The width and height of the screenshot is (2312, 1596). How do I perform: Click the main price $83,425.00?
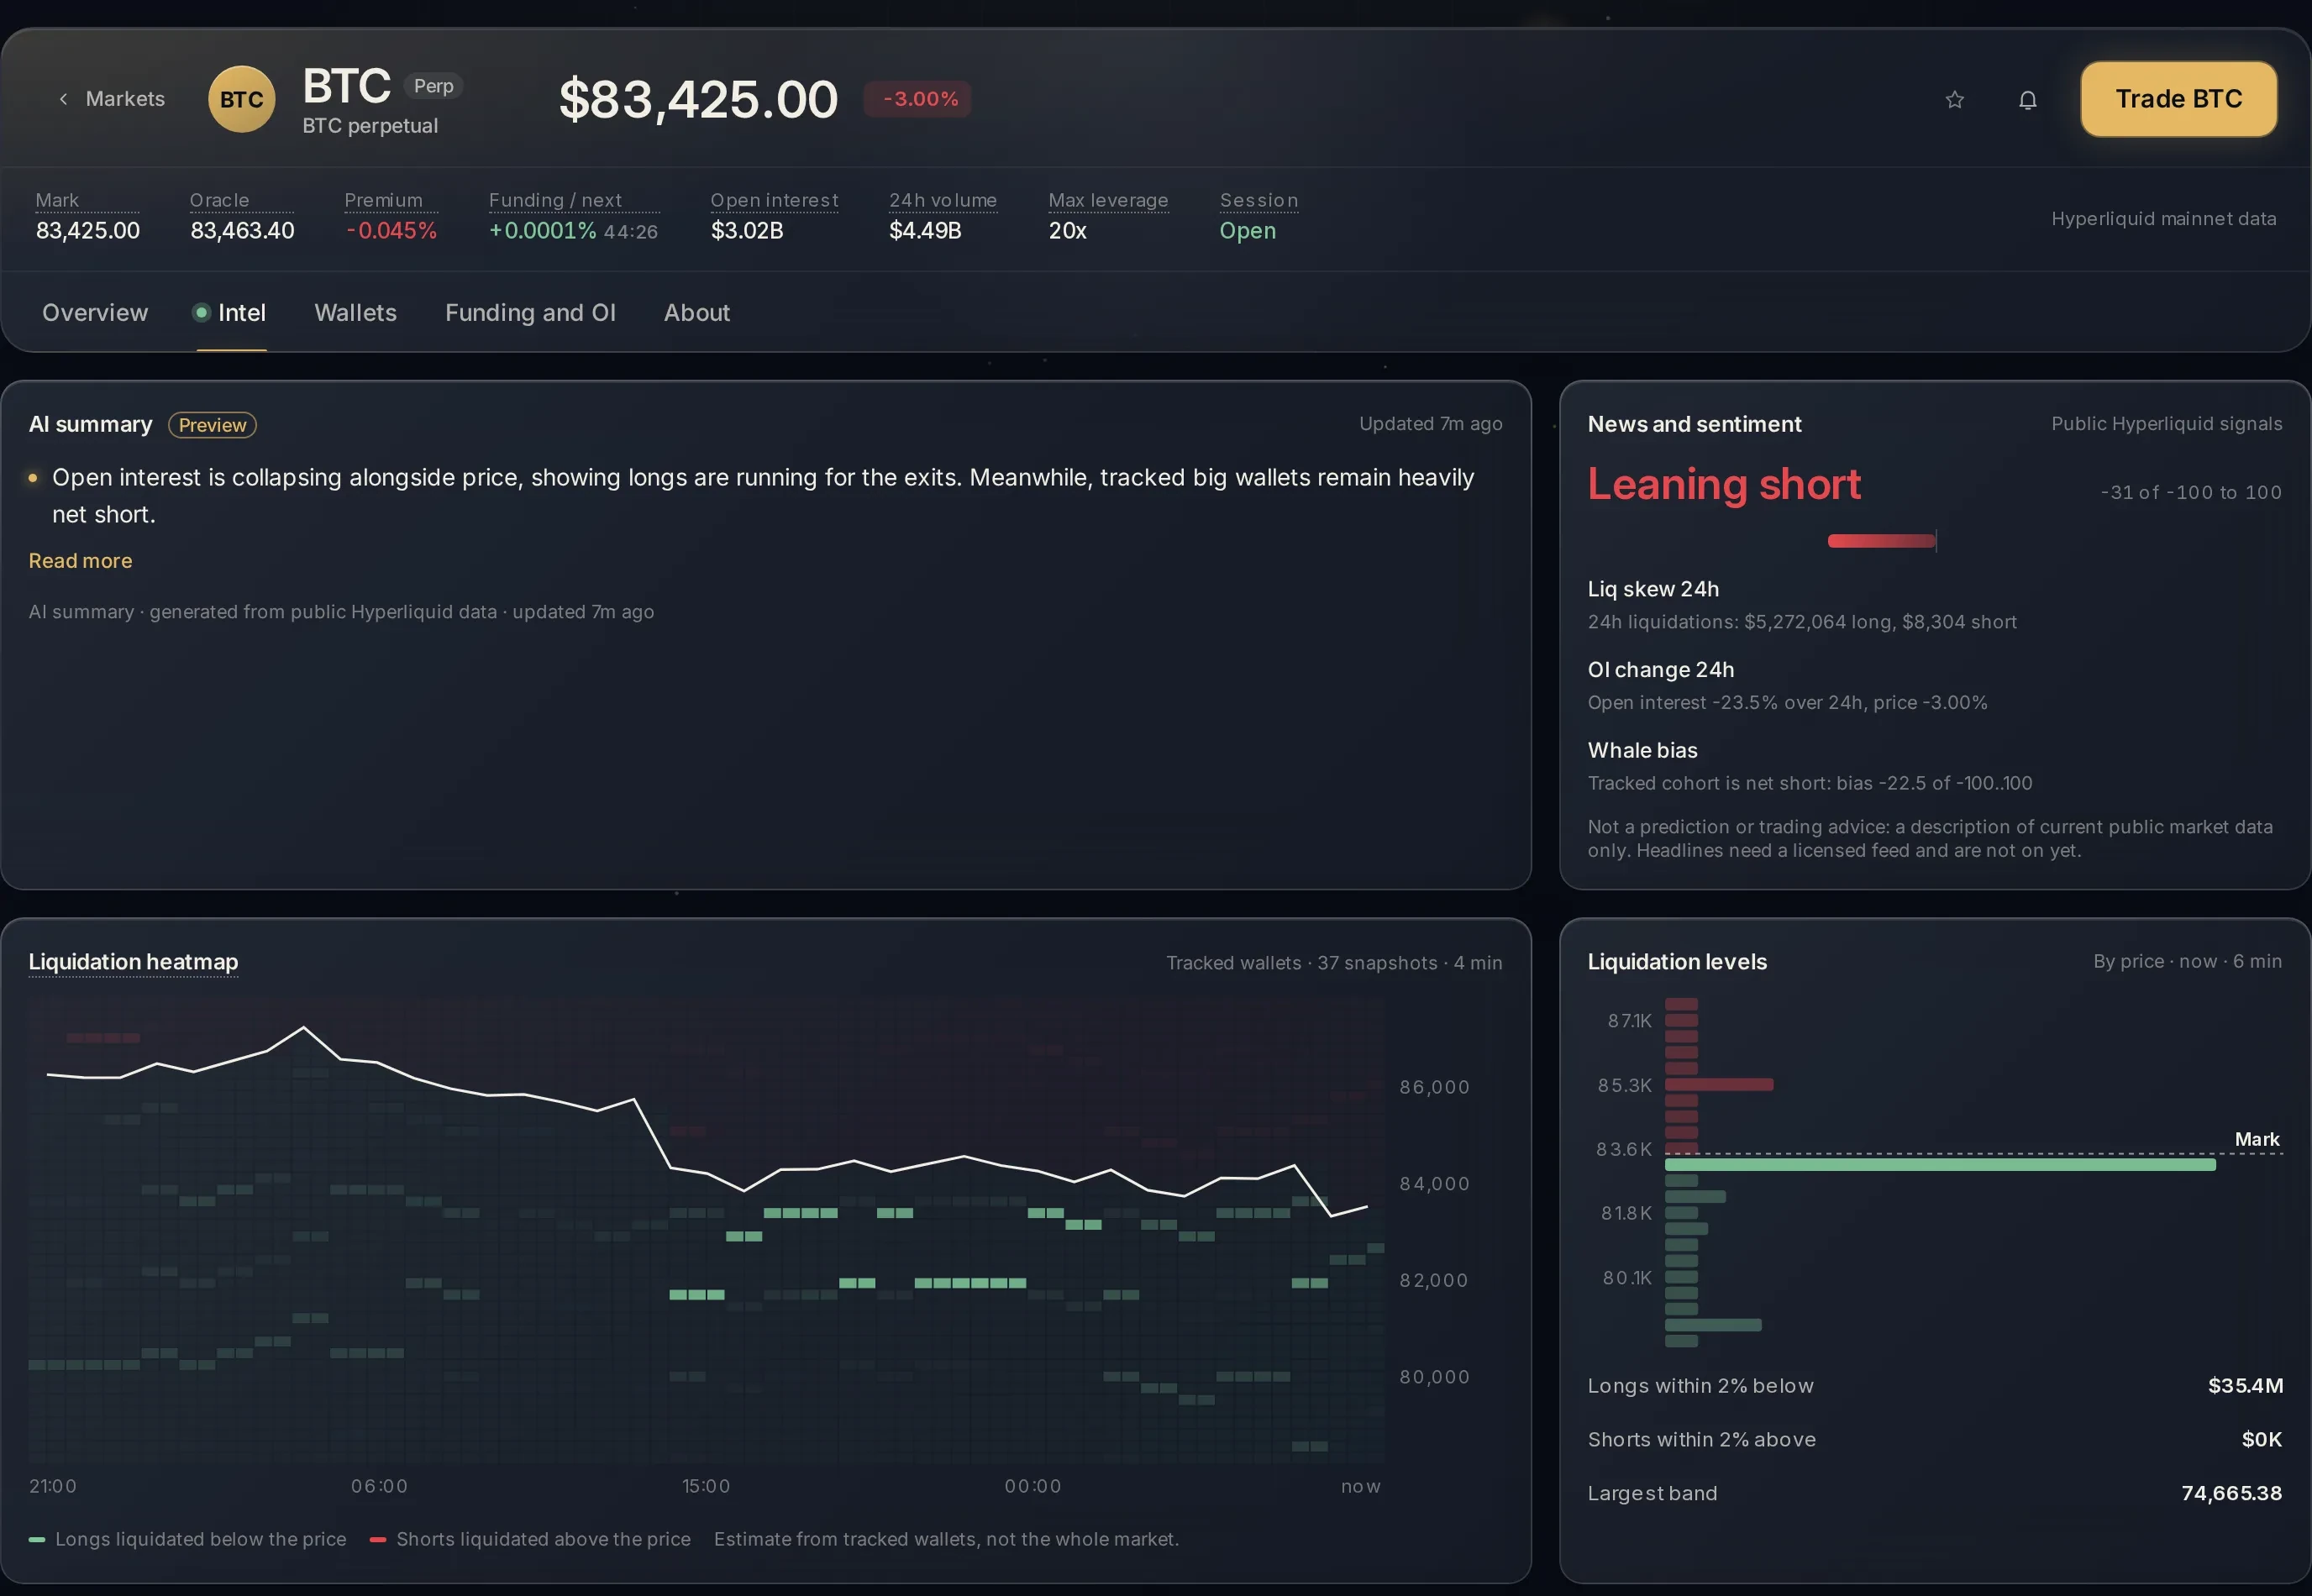[698, 100]
